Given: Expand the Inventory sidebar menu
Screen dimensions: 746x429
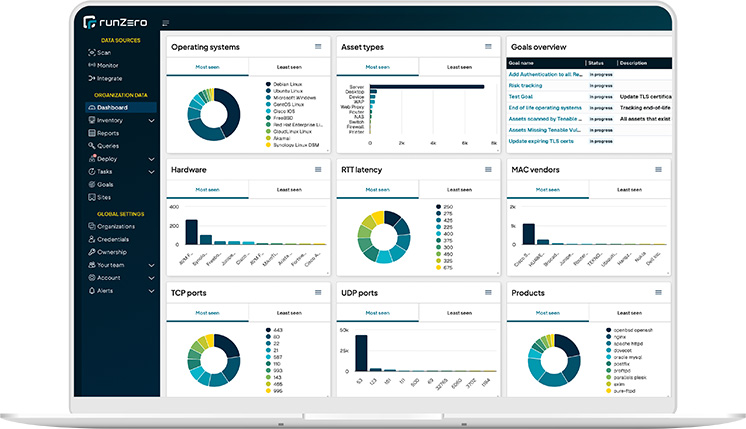Looking at the screenshot, I should (x=151, y=120).
